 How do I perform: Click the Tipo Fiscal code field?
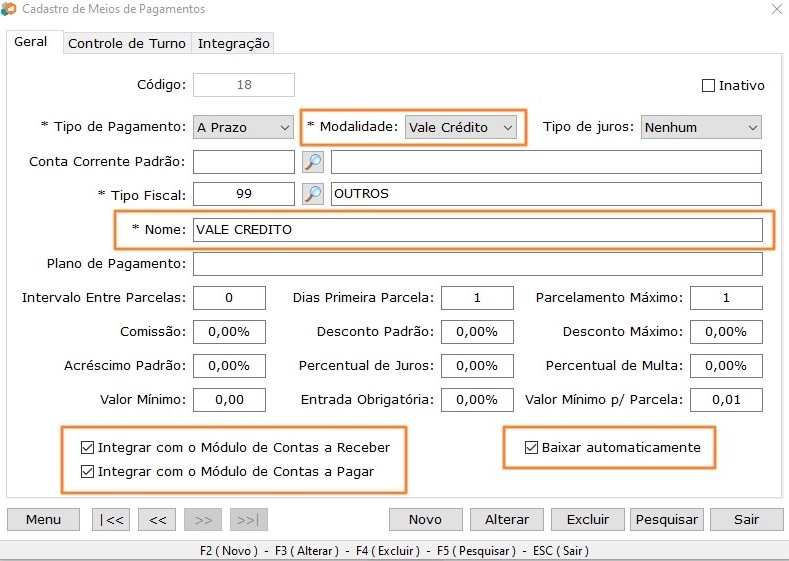point(244,194)
